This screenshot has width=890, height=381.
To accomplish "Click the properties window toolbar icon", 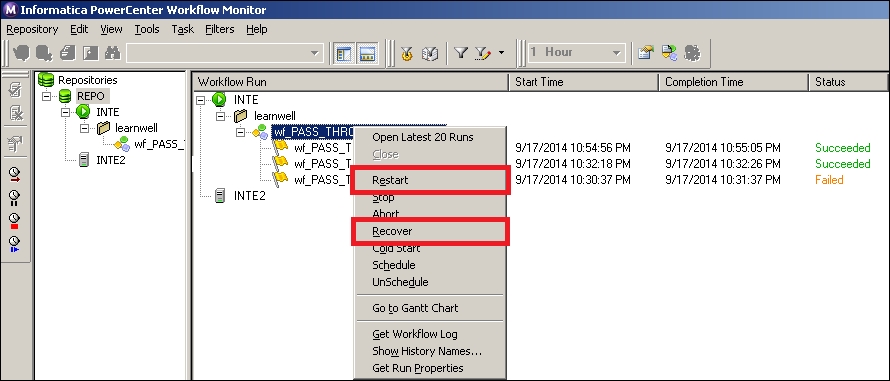I will (x=645, y=53).
